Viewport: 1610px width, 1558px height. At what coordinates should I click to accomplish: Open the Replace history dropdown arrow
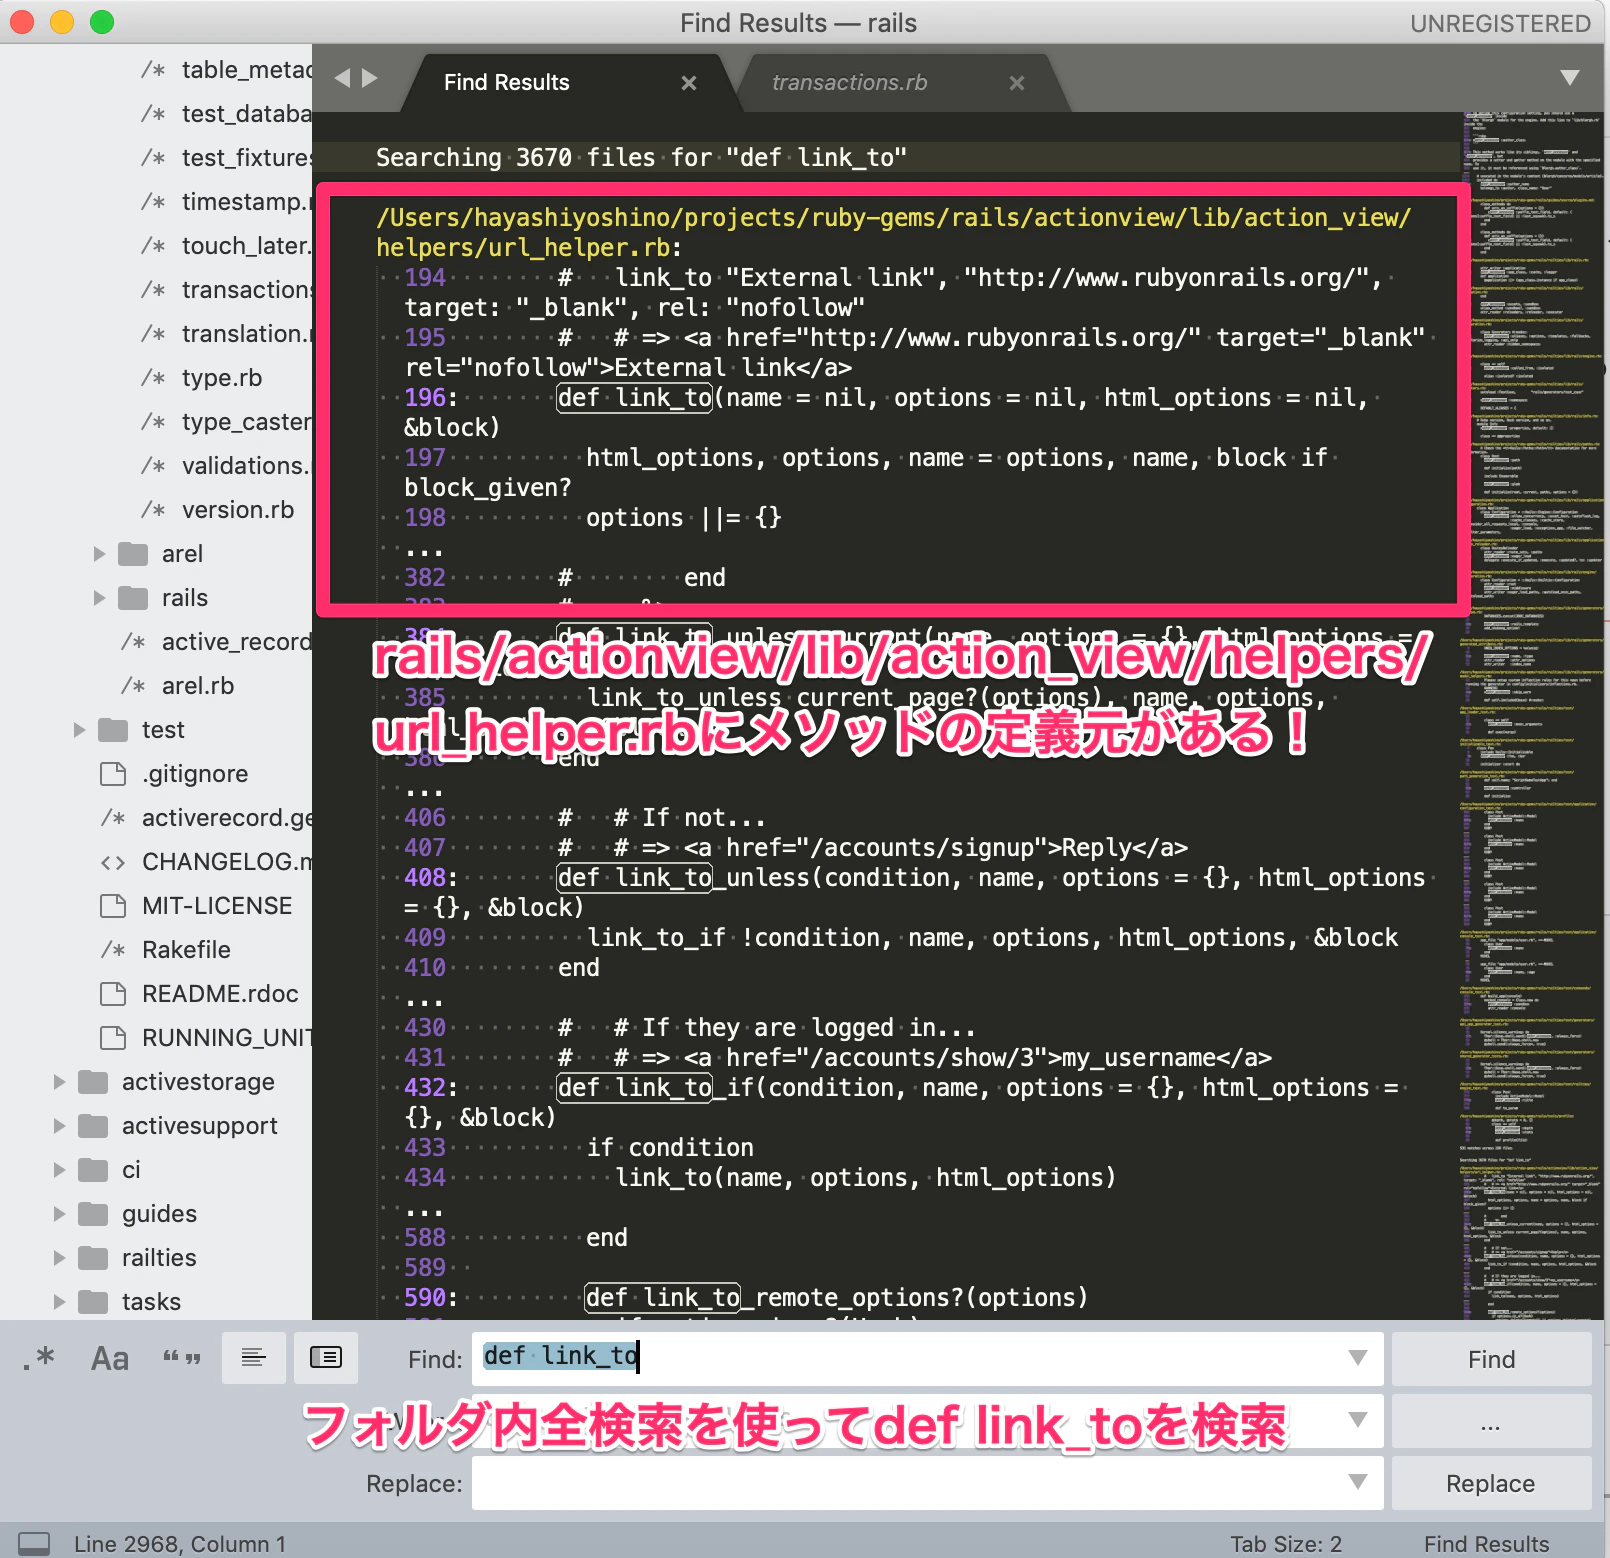[1357, 1482]
